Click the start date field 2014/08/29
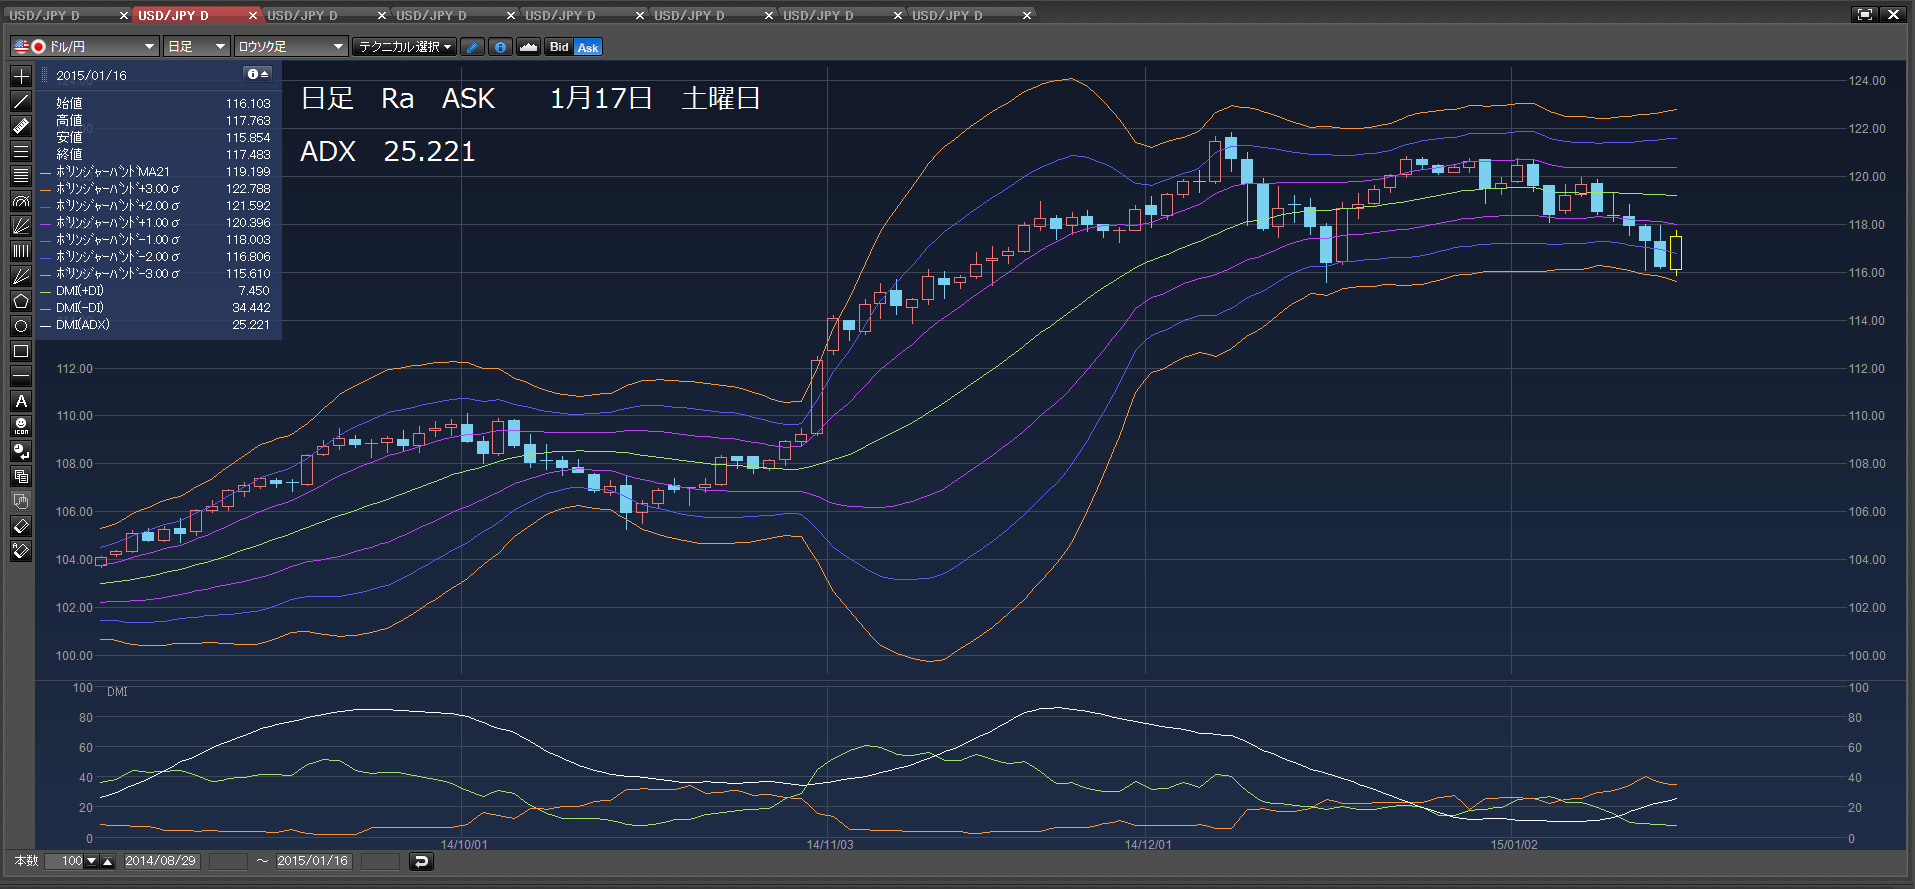 point(161,861)
